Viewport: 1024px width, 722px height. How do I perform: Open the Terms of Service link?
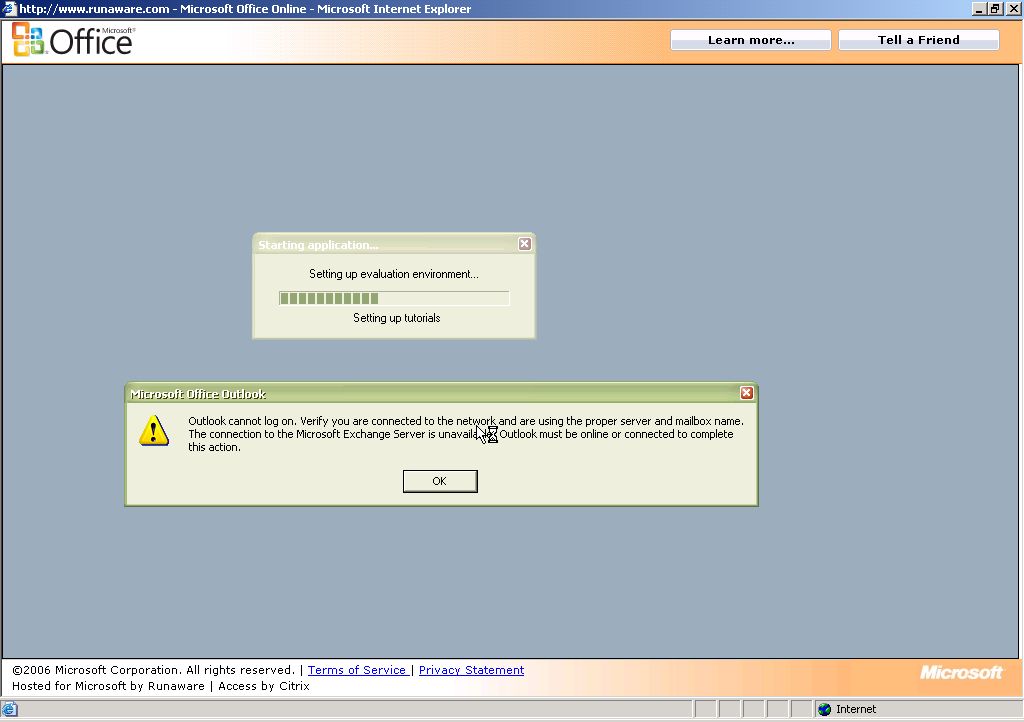tap(357, 670)
